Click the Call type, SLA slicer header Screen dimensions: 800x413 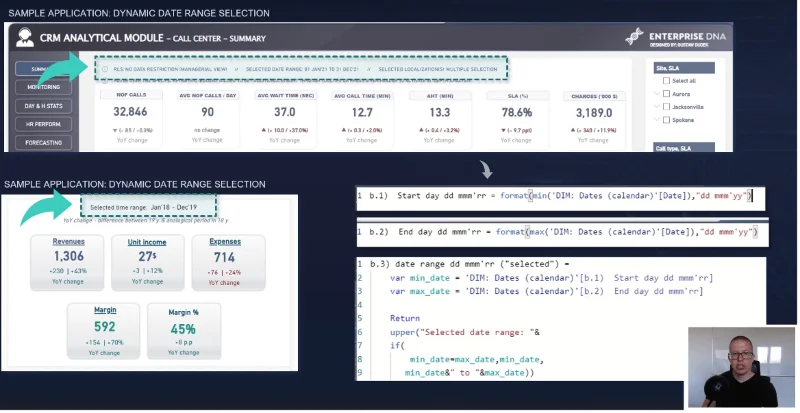[x=684, y=148]
